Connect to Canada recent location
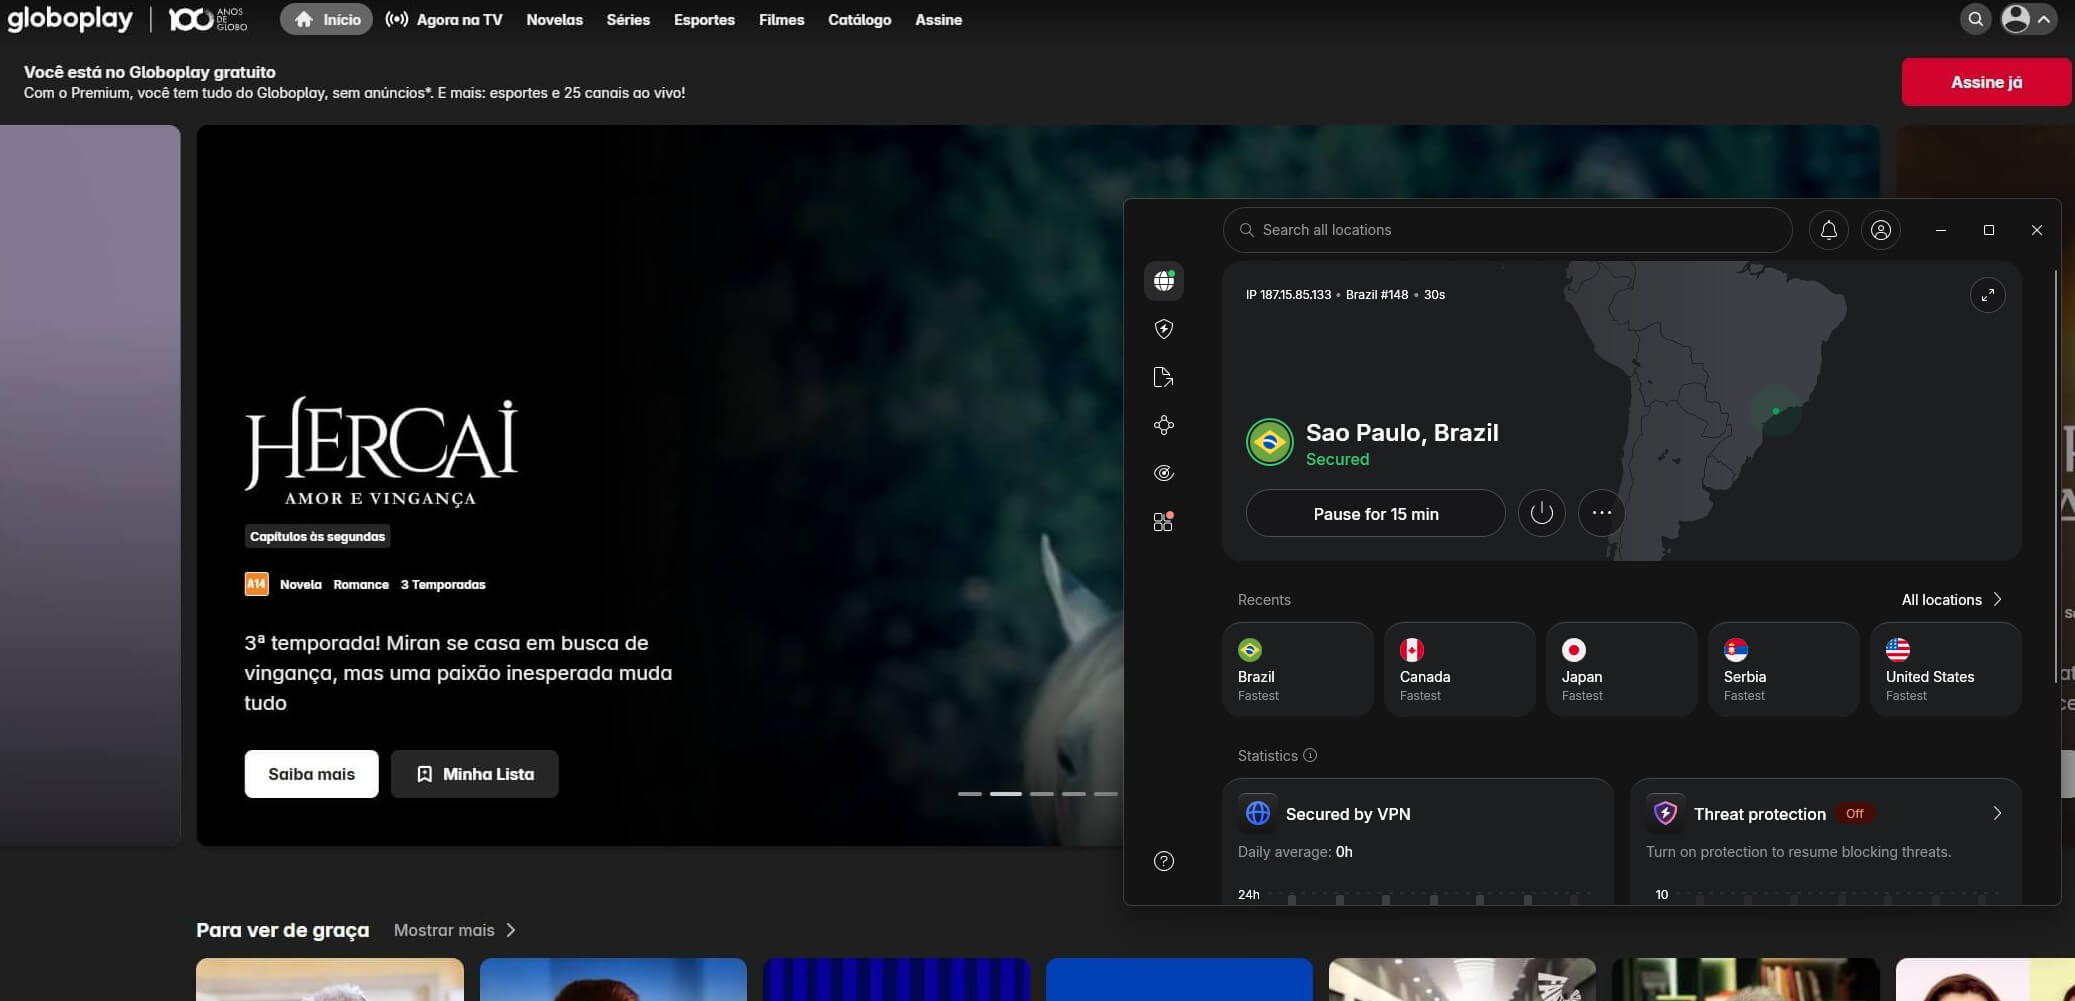This screenshot has width=2075, height=1001. pyautogui.click(x=1459, y=669)
